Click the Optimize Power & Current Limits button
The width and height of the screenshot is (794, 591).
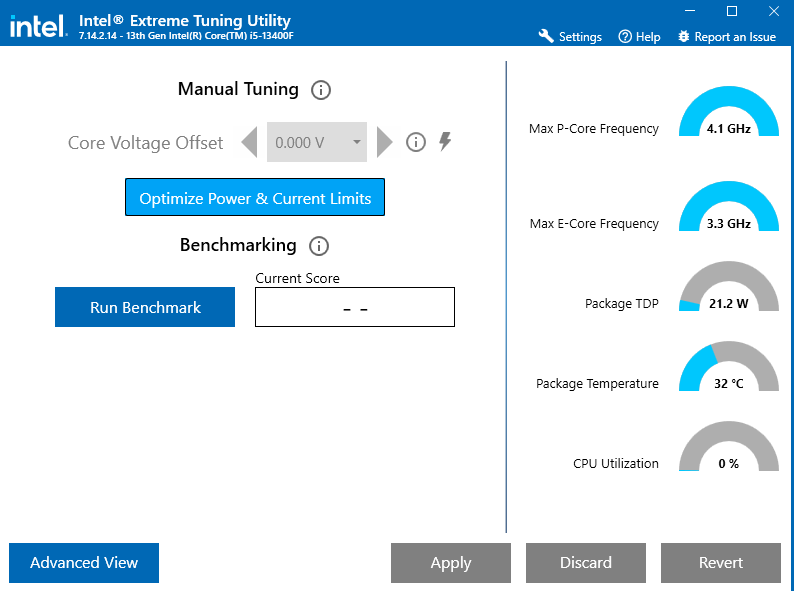tap(255, 197)
